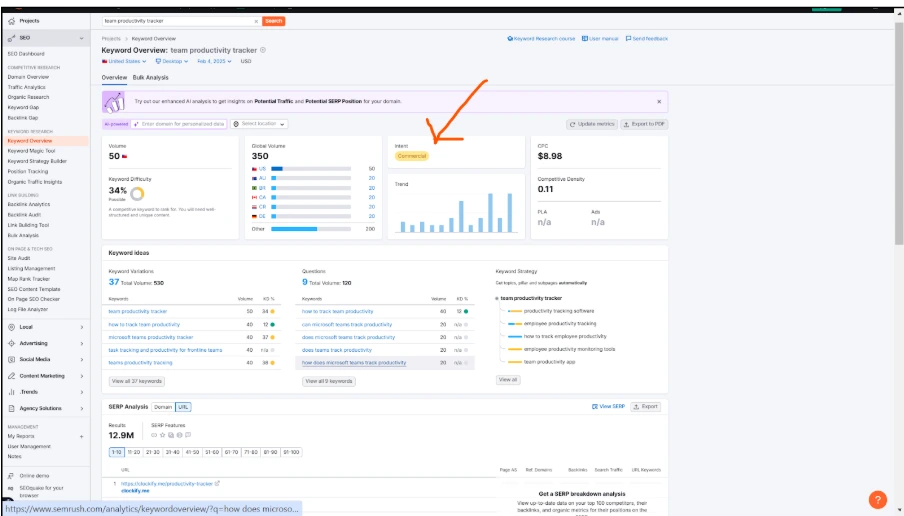The height and width of the screenshot is (516, 904).
Task: Switch to the Bulk Analysis tab
Action: [150, 77]
